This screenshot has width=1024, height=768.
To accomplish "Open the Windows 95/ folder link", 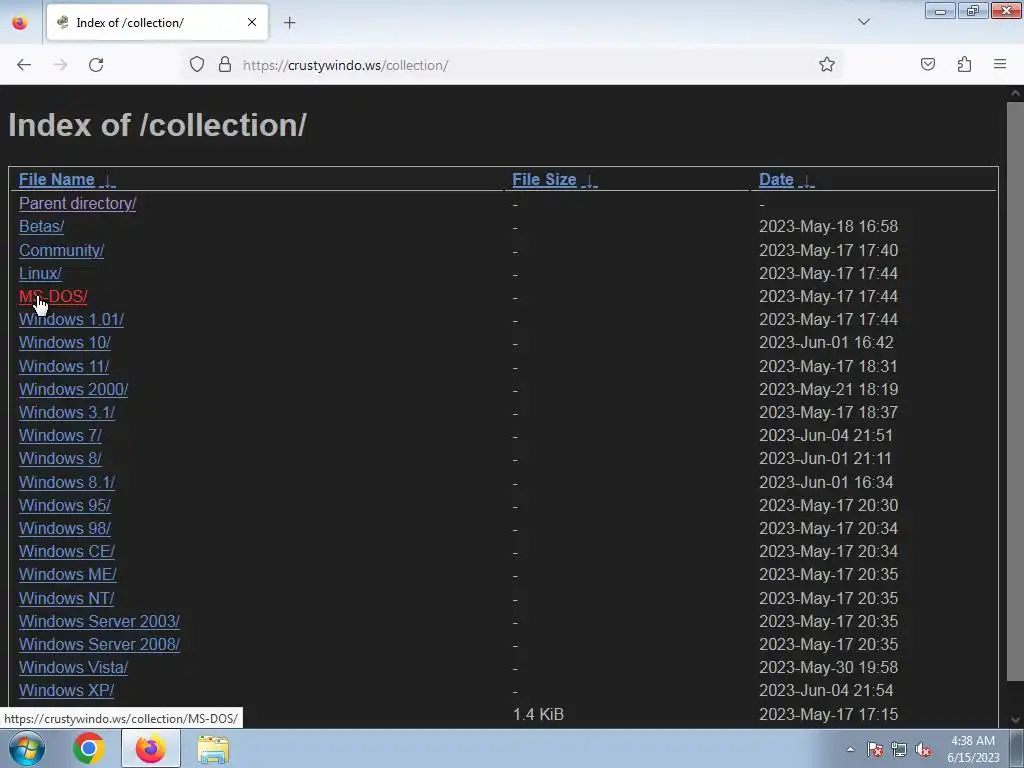I will pyautogui.click(x=65, y=505).
